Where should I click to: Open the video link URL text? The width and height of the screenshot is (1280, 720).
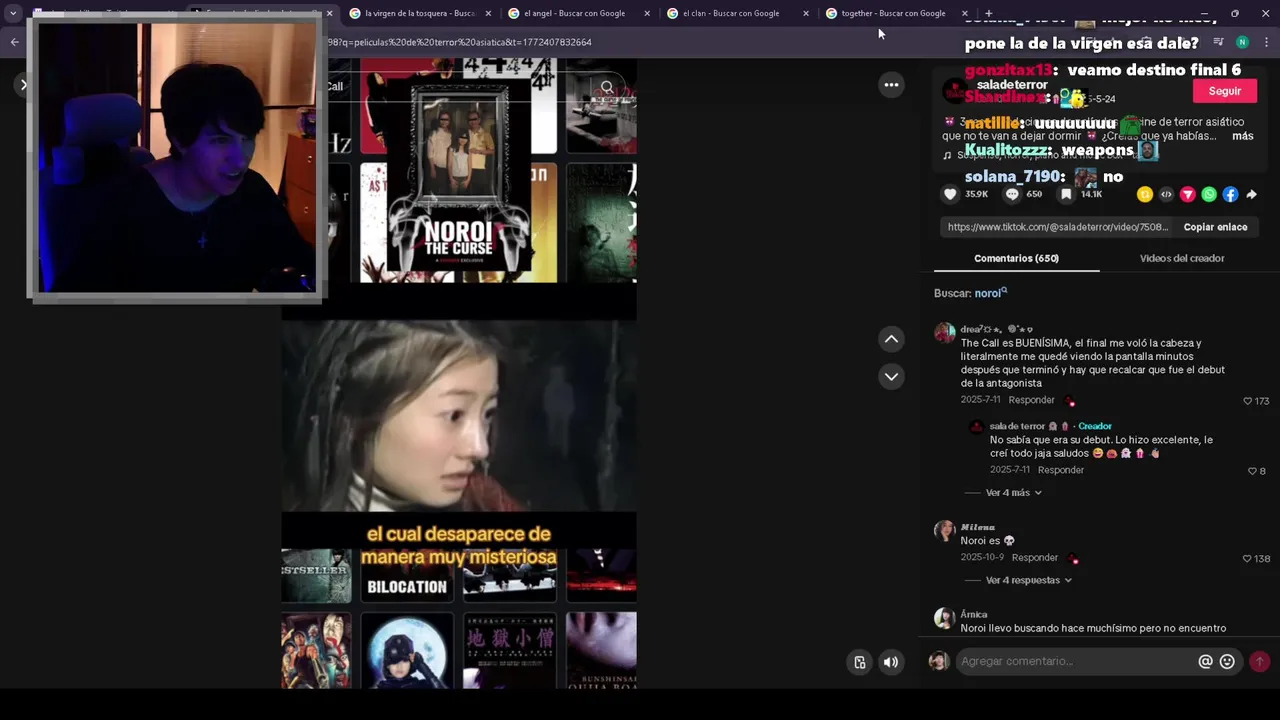tap(1057, 227)
